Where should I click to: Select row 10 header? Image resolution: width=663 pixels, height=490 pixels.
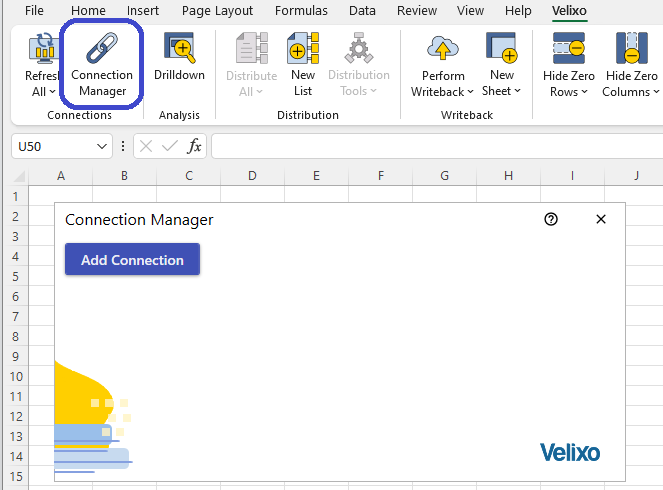[16, 376]
